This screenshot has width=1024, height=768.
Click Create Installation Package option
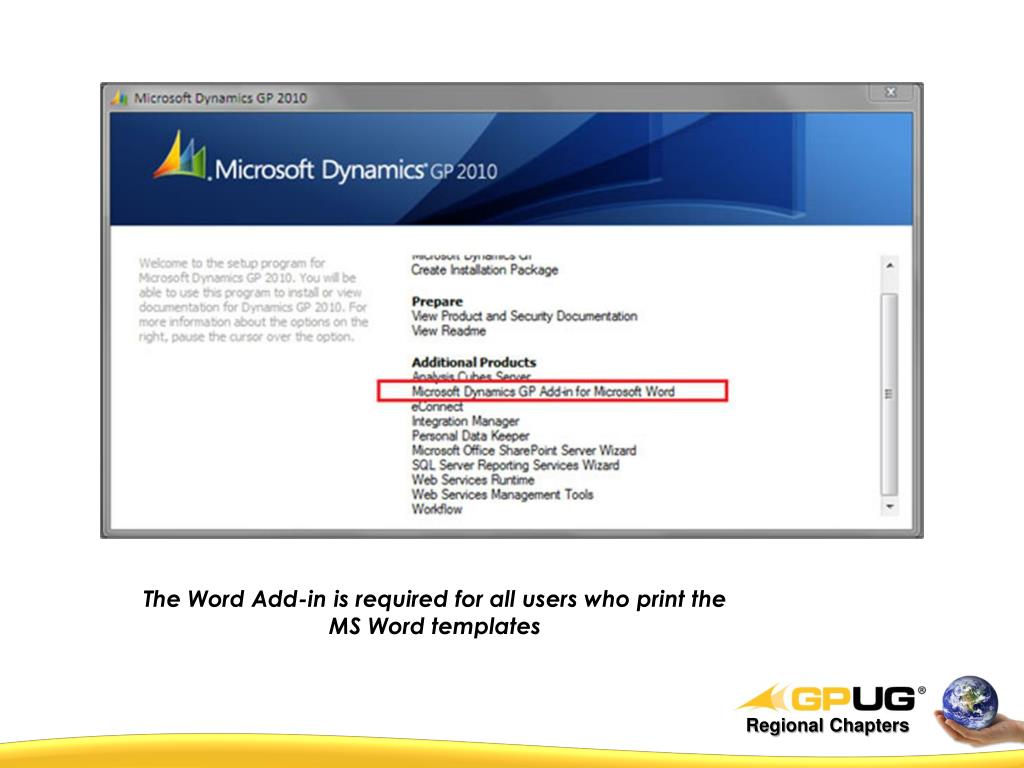coord(485,270)
